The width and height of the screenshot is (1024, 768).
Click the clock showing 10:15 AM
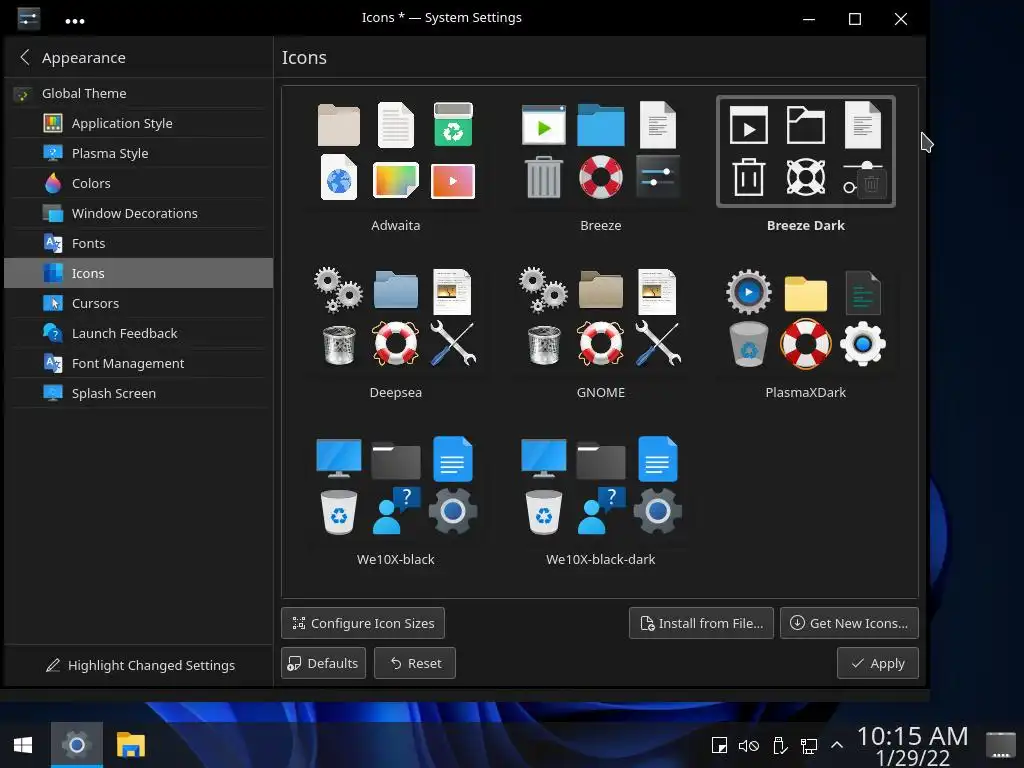pos(912,746)
